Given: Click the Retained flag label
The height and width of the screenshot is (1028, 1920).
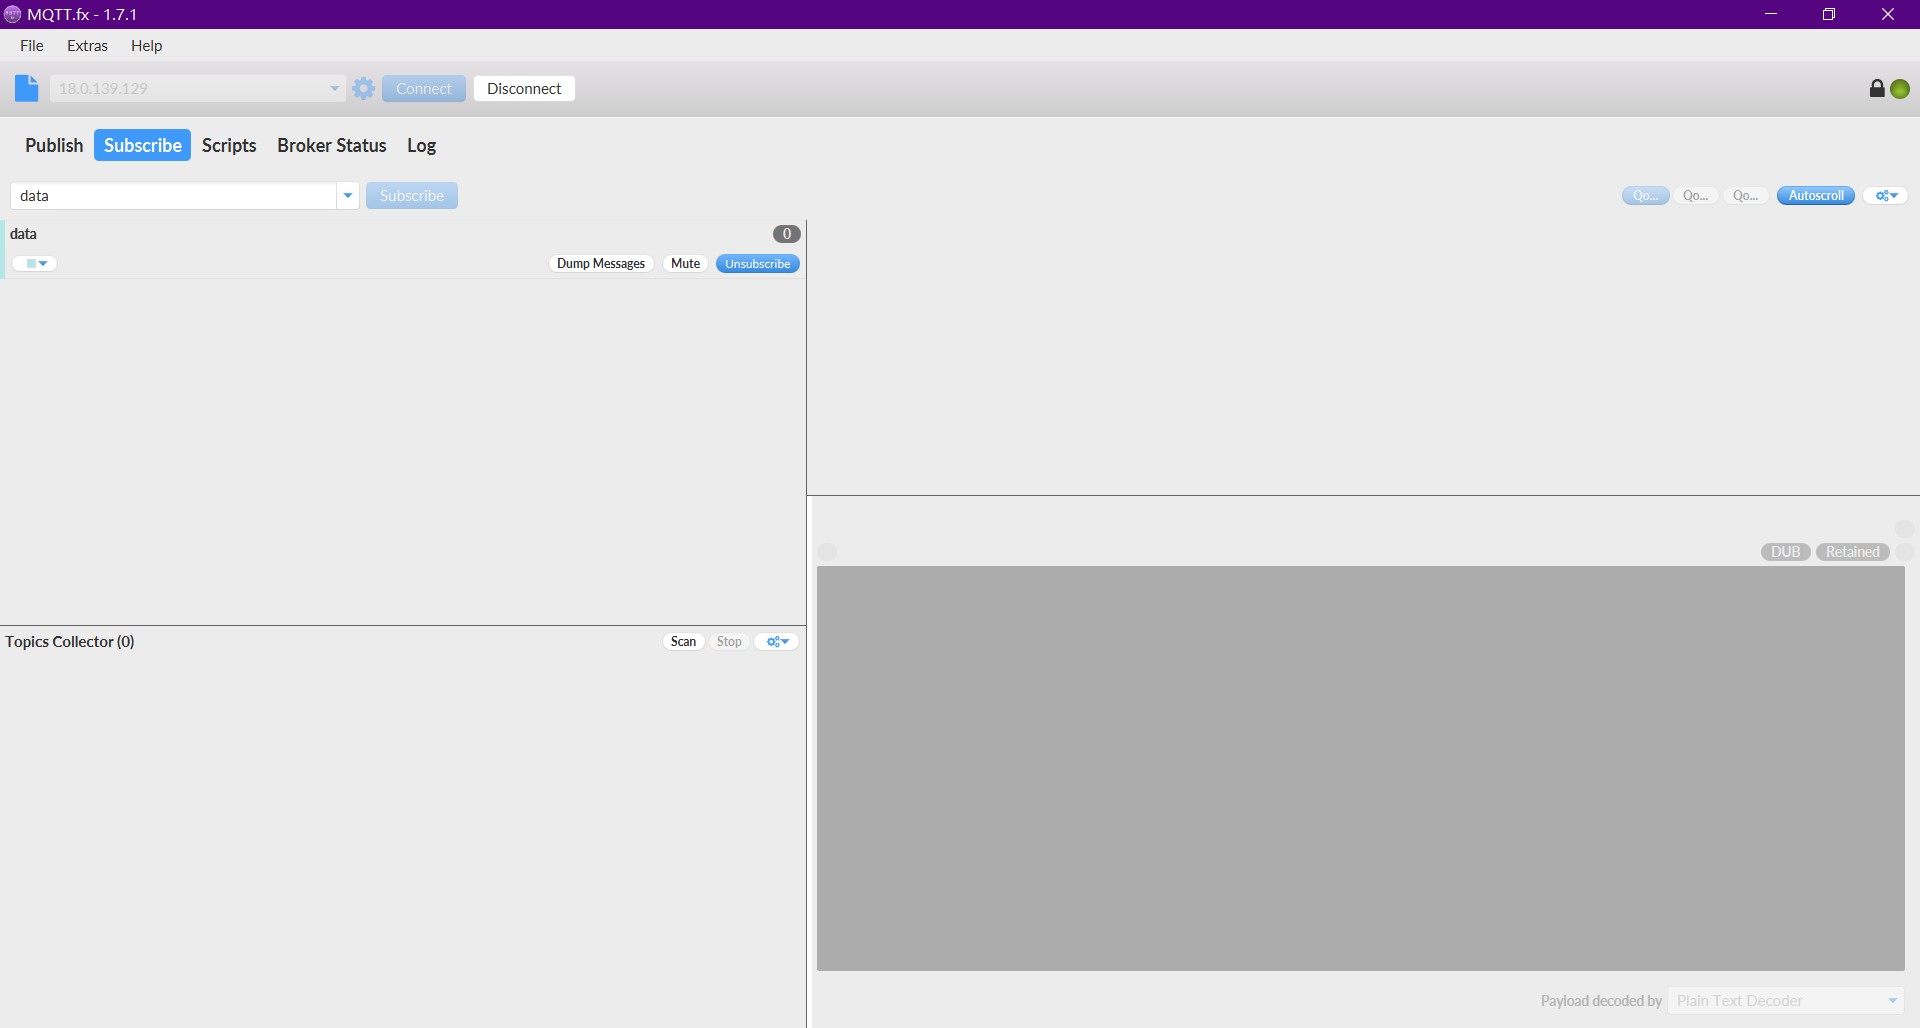Looking at the screenshot, I should (x=1852, y=552).
